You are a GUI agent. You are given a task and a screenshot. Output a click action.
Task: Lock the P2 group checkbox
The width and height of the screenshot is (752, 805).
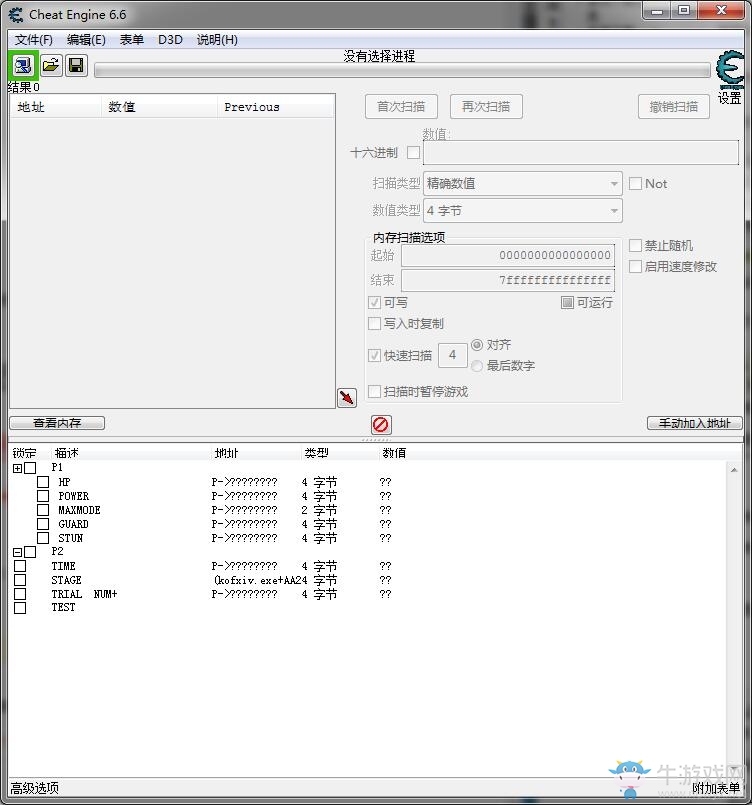[30, 552]
